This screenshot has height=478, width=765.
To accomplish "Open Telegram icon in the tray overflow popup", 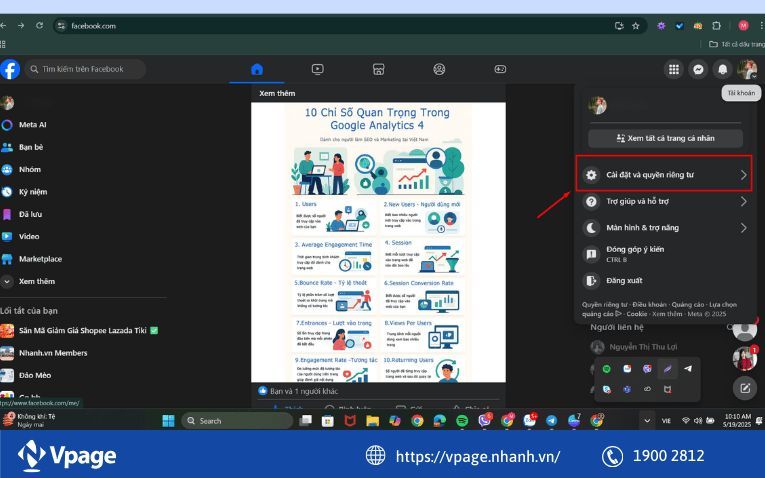I will [x=688, y=369].
